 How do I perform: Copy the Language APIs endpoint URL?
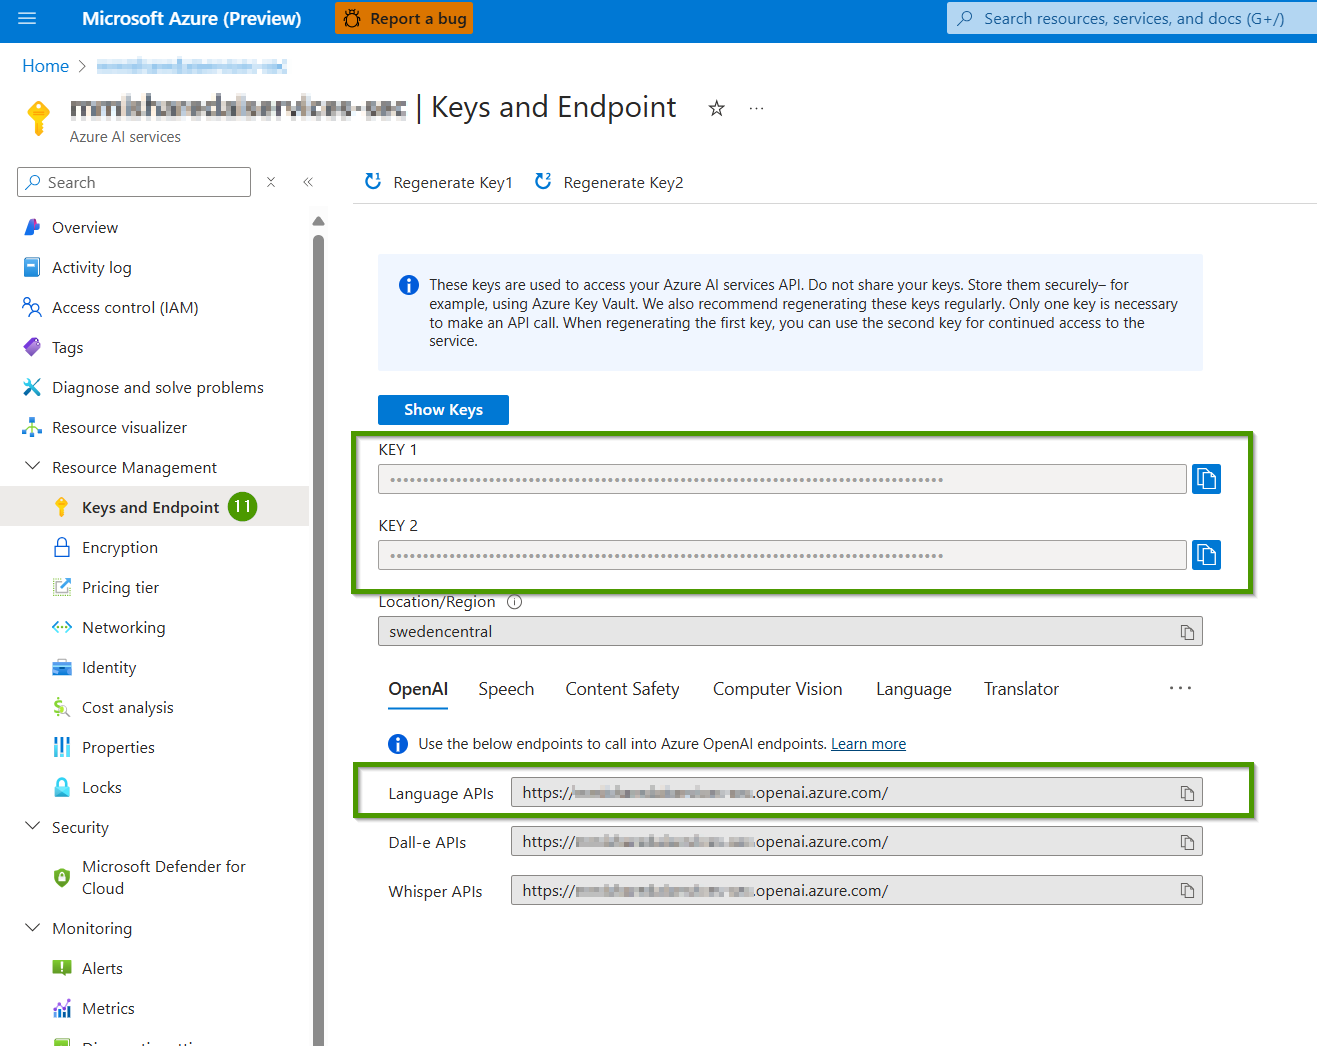point(1187,793)
